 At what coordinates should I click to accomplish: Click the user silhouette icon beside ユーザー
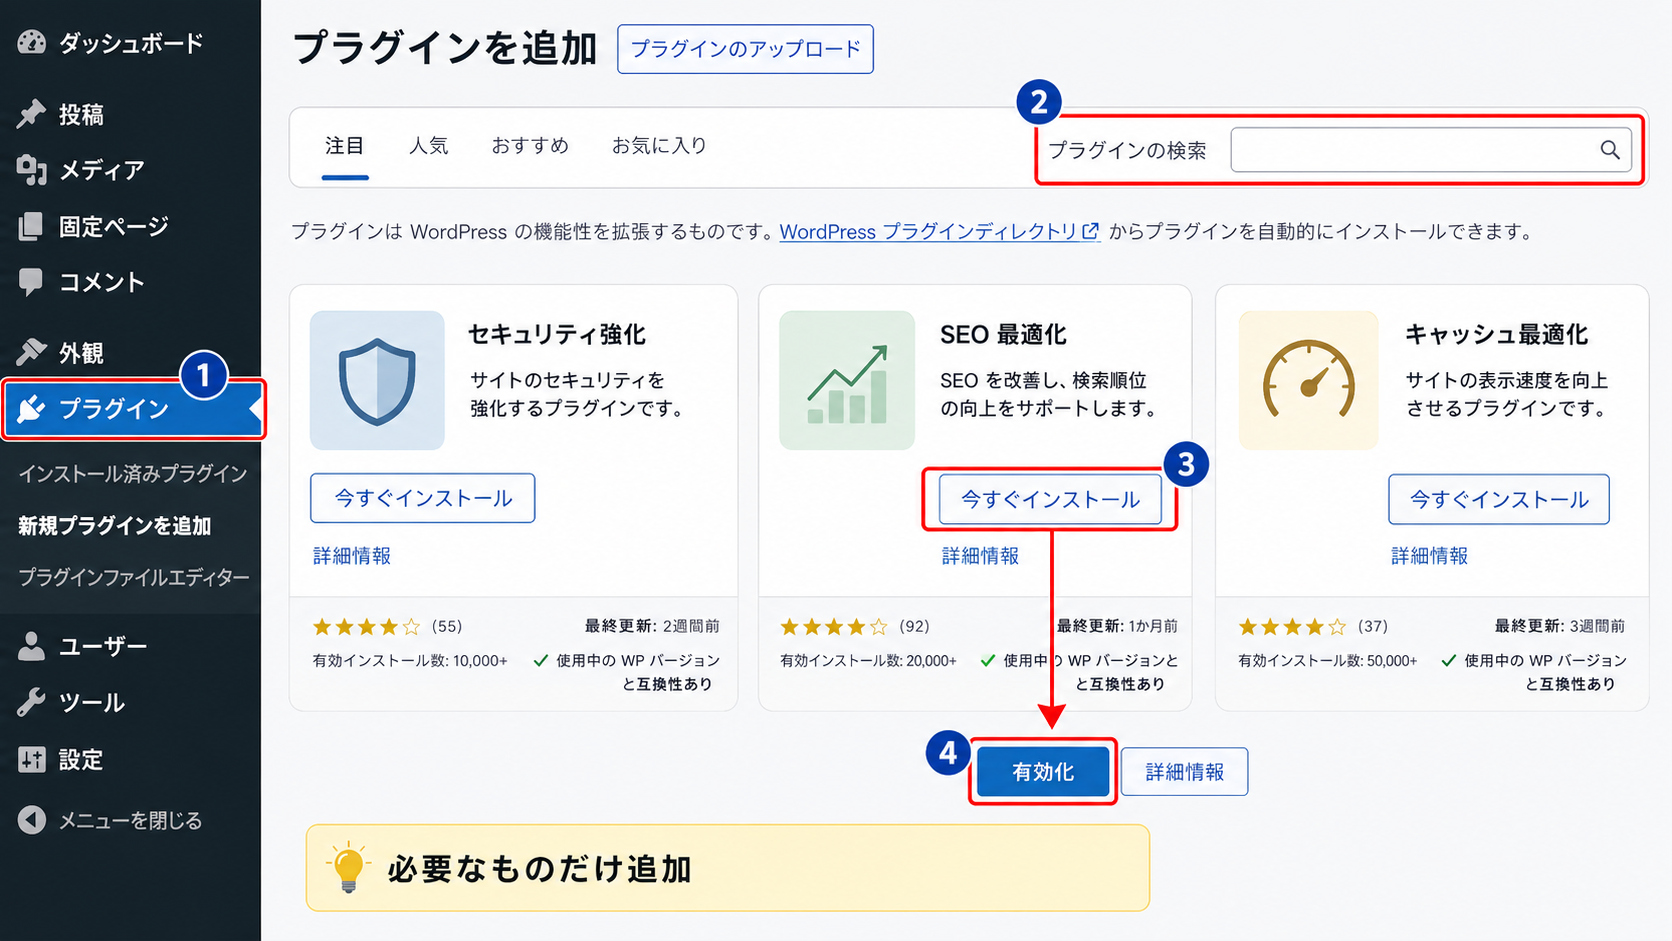coord(31,646)
